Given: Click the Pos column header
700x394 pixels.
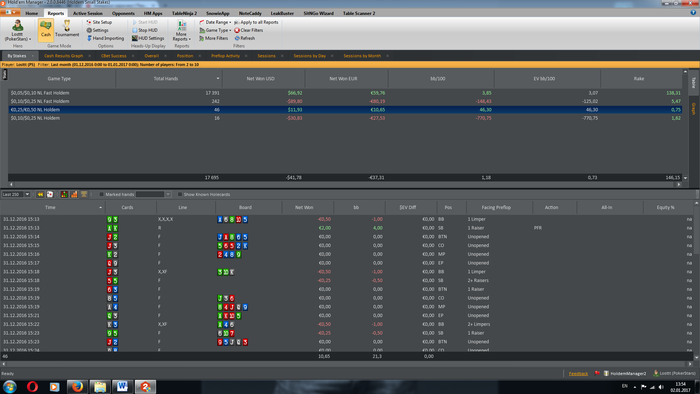Looking at the screenshot, I should click(448, 207).
